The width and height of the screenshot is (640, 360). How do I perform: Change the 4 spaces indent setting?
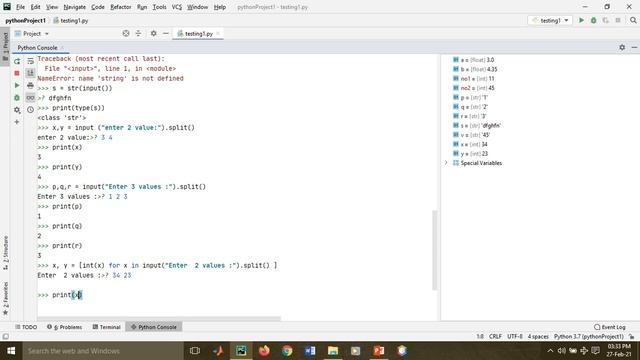538,337
